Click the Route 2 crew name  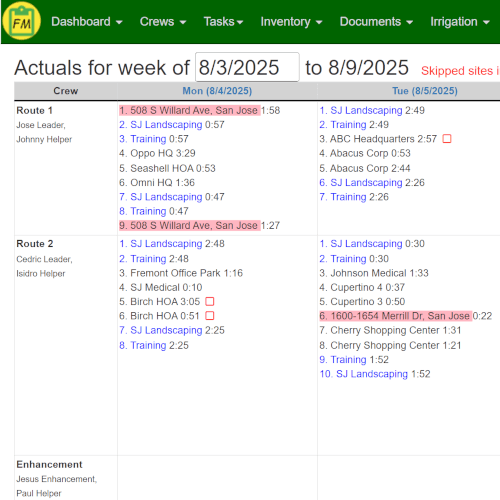(x=35, y=244)
